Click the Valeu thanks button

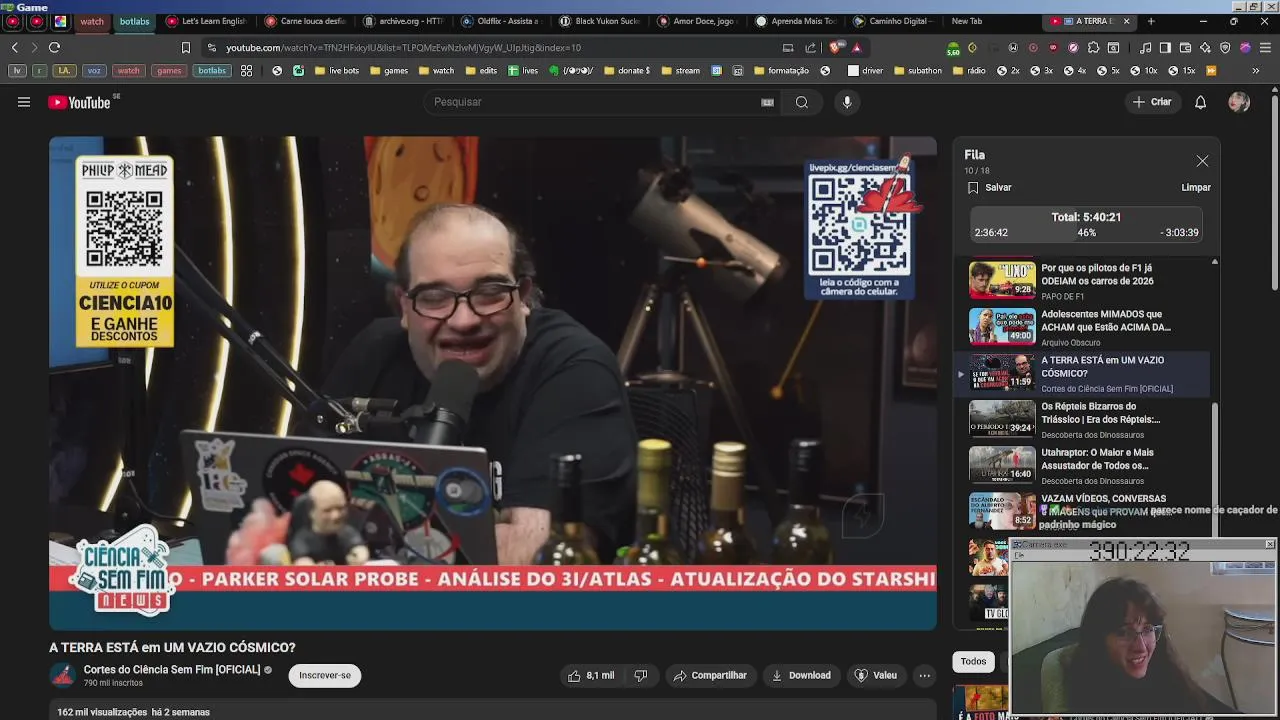click(x=875, y=676)
